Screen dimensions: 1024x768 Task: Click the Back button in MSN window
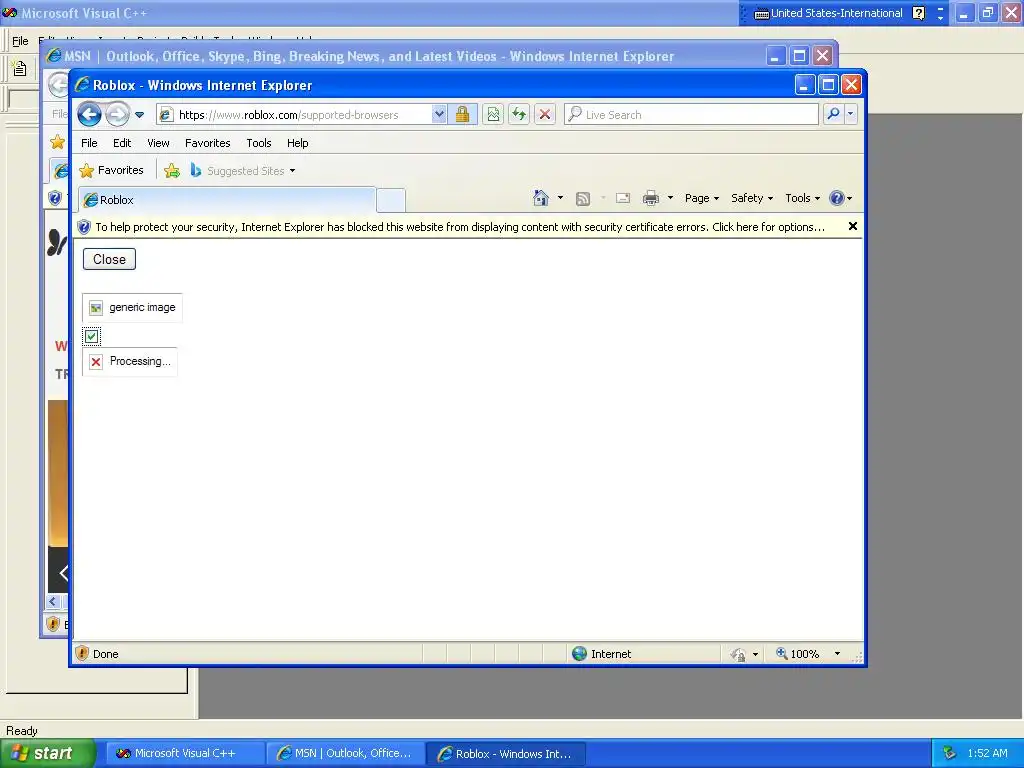[59, 84]
